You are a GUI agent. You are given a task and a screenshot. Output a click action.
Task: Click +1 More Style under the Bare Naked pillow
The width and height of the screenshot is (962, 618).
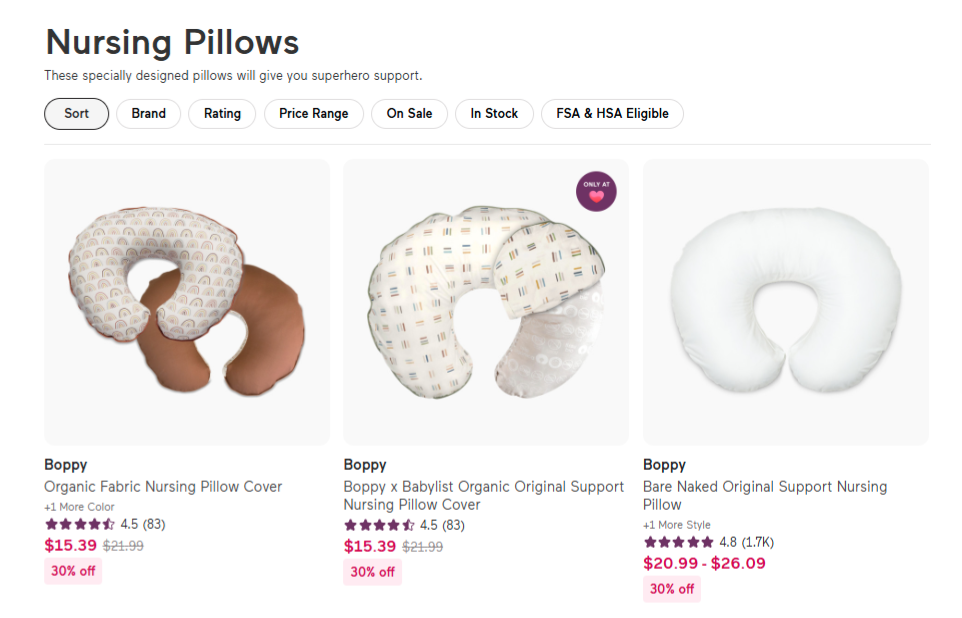coord(677,524)
